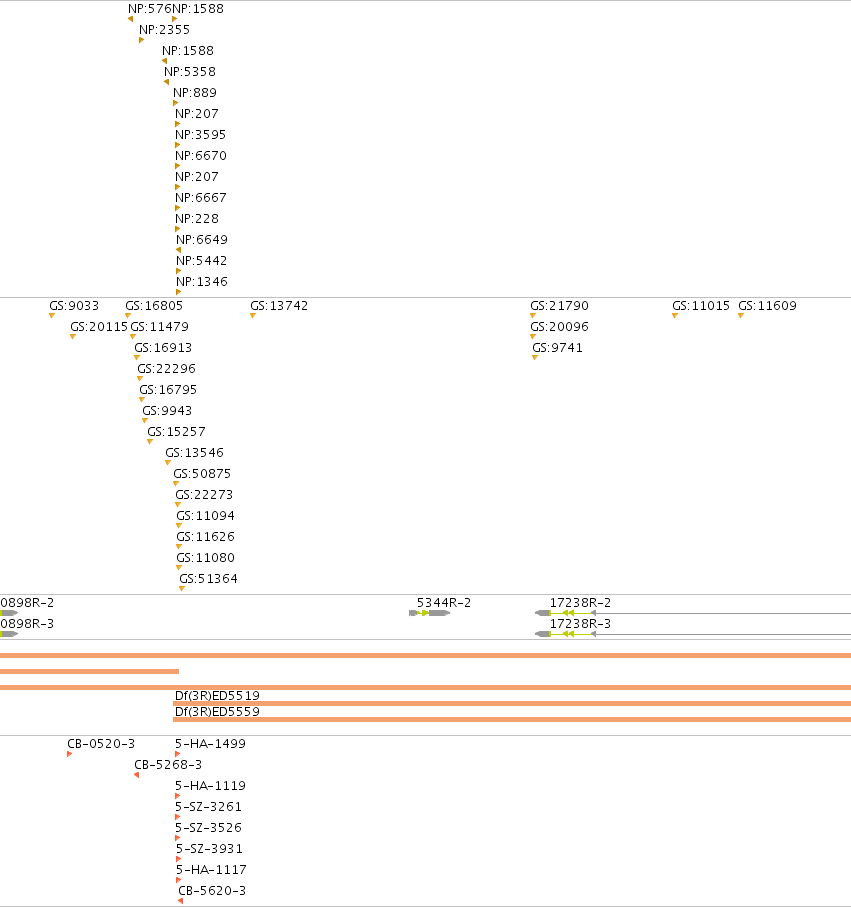This screenshot has width=851, height=907.
Task: Select the 5-HA-1499 insertion
Action: pyautogui.click(x=211, y=744)
